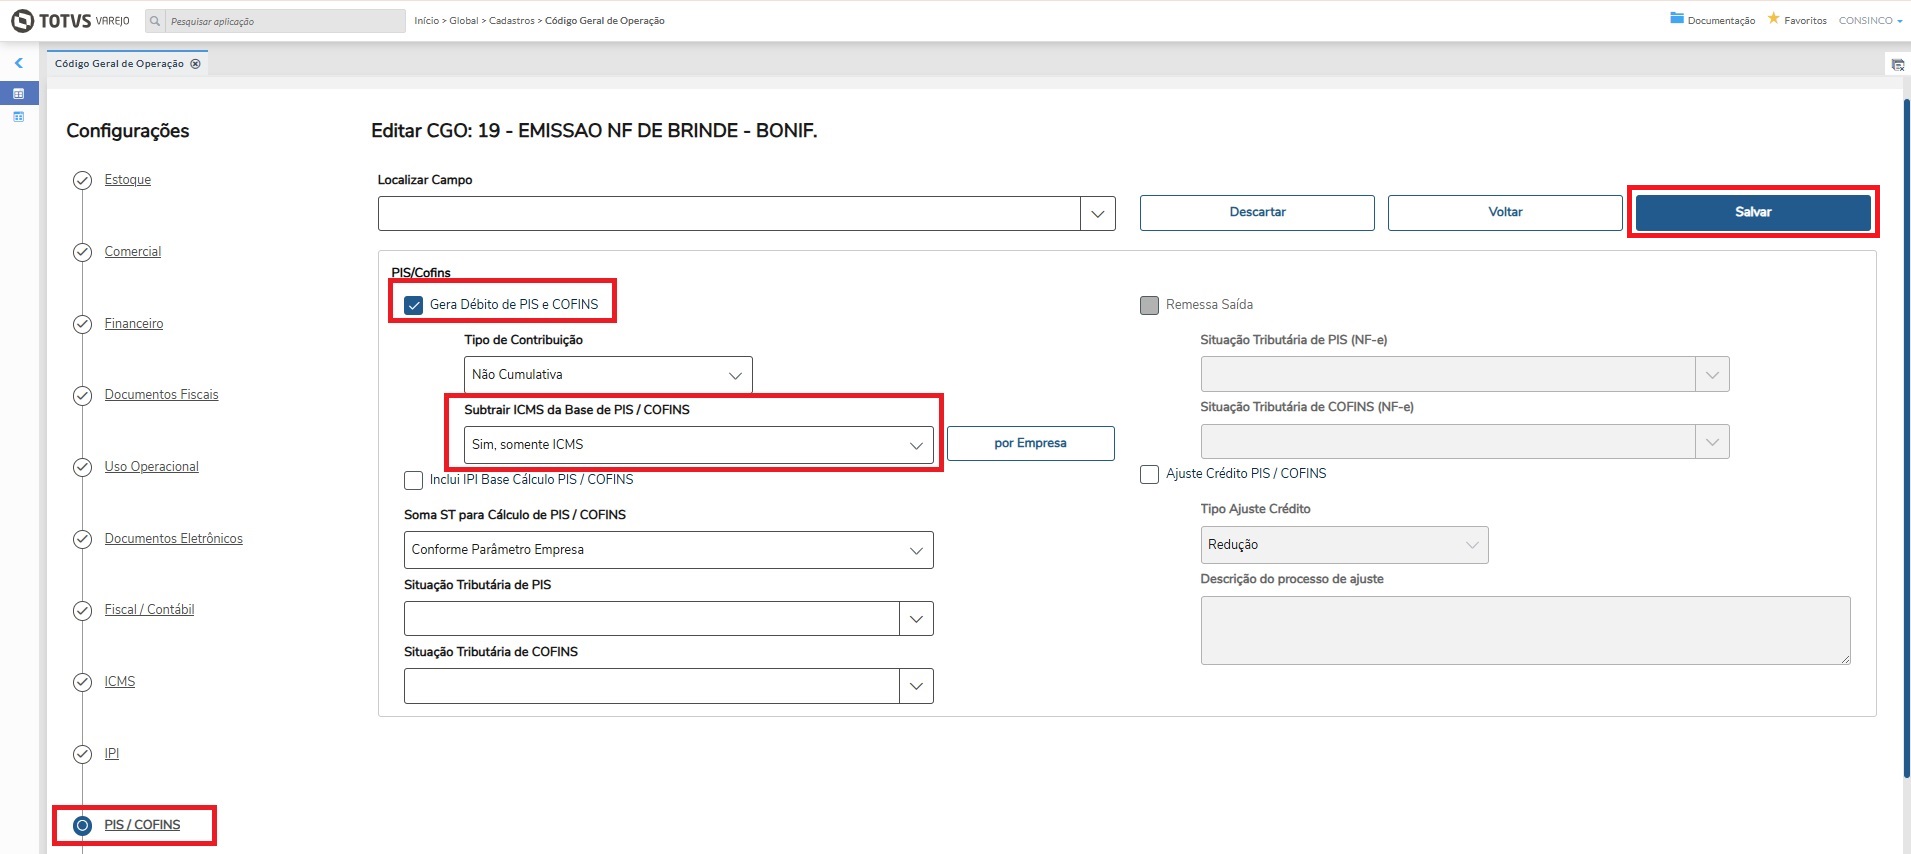Click Documentação link in header
The width and height of the screenshot is (1911, 854).
tap(1721, 21)
